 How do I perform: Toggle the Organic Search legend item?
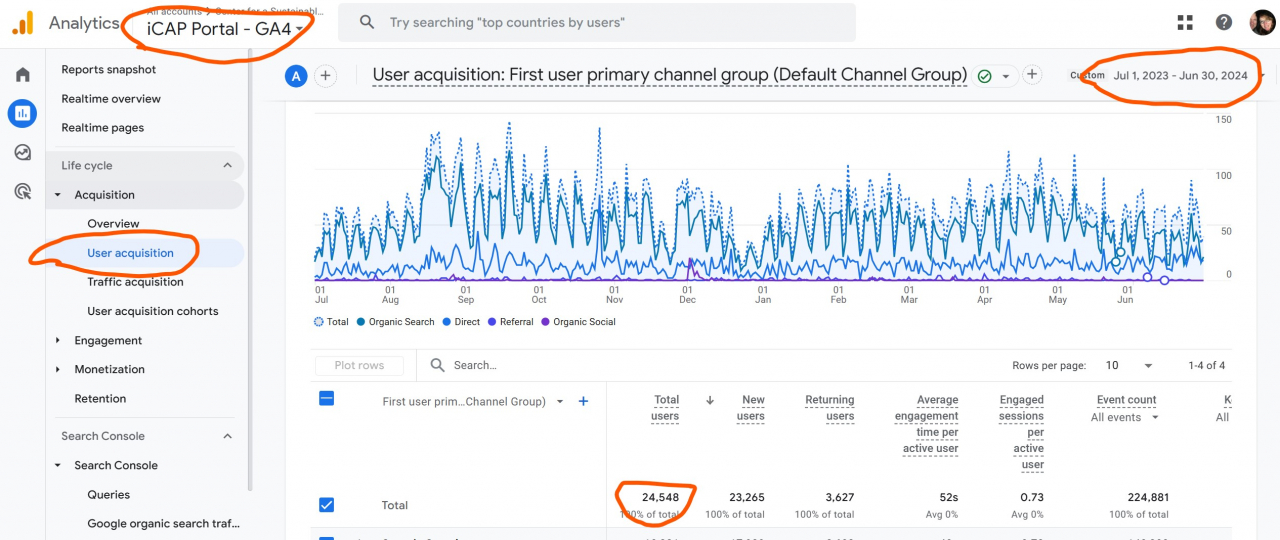tap(395, 322)
